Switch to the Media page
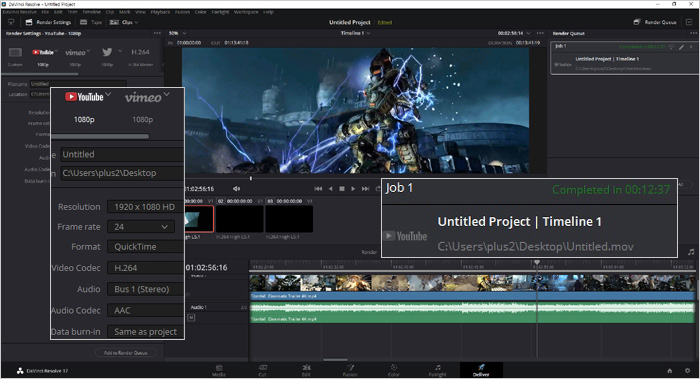The image size is (700, 379). click(x=219, y=370)
